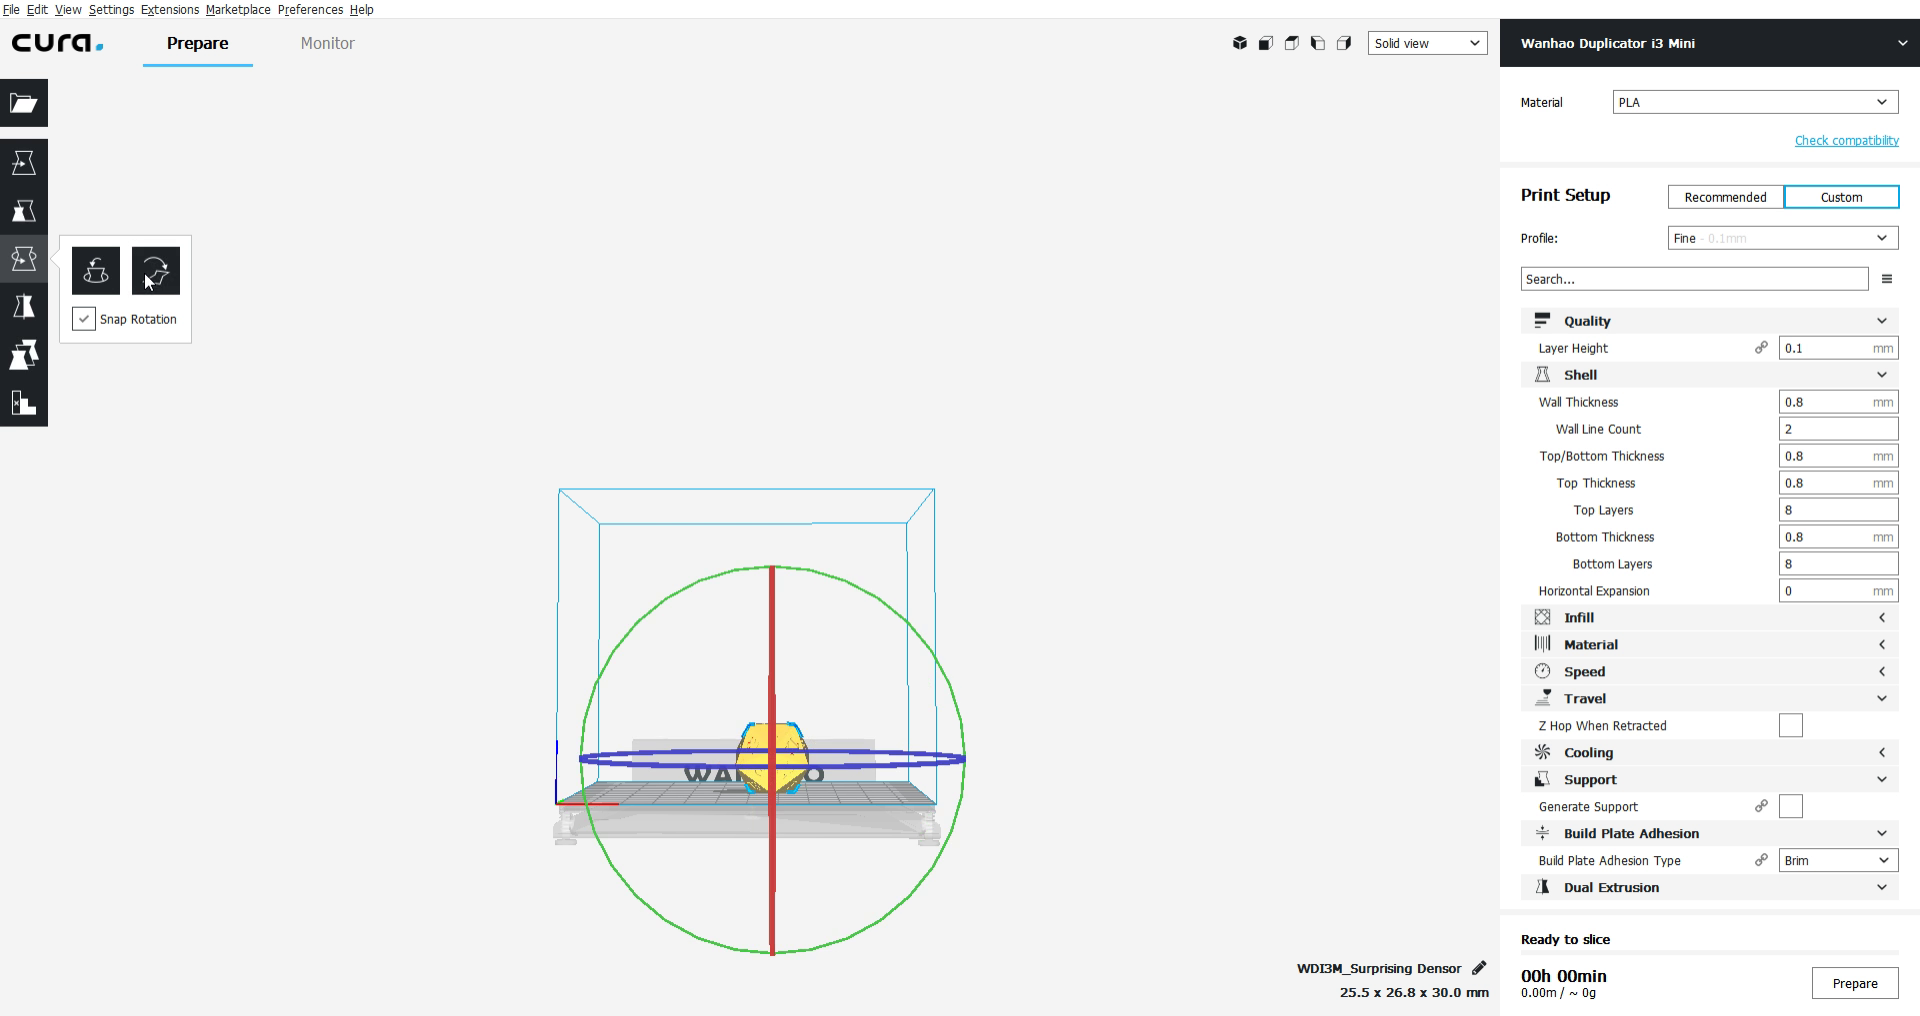This screenshot has width=1920, height=1016.
Task: Collapse the Quality settings section
Action: pyautogui.click(x=1710, y=321)
